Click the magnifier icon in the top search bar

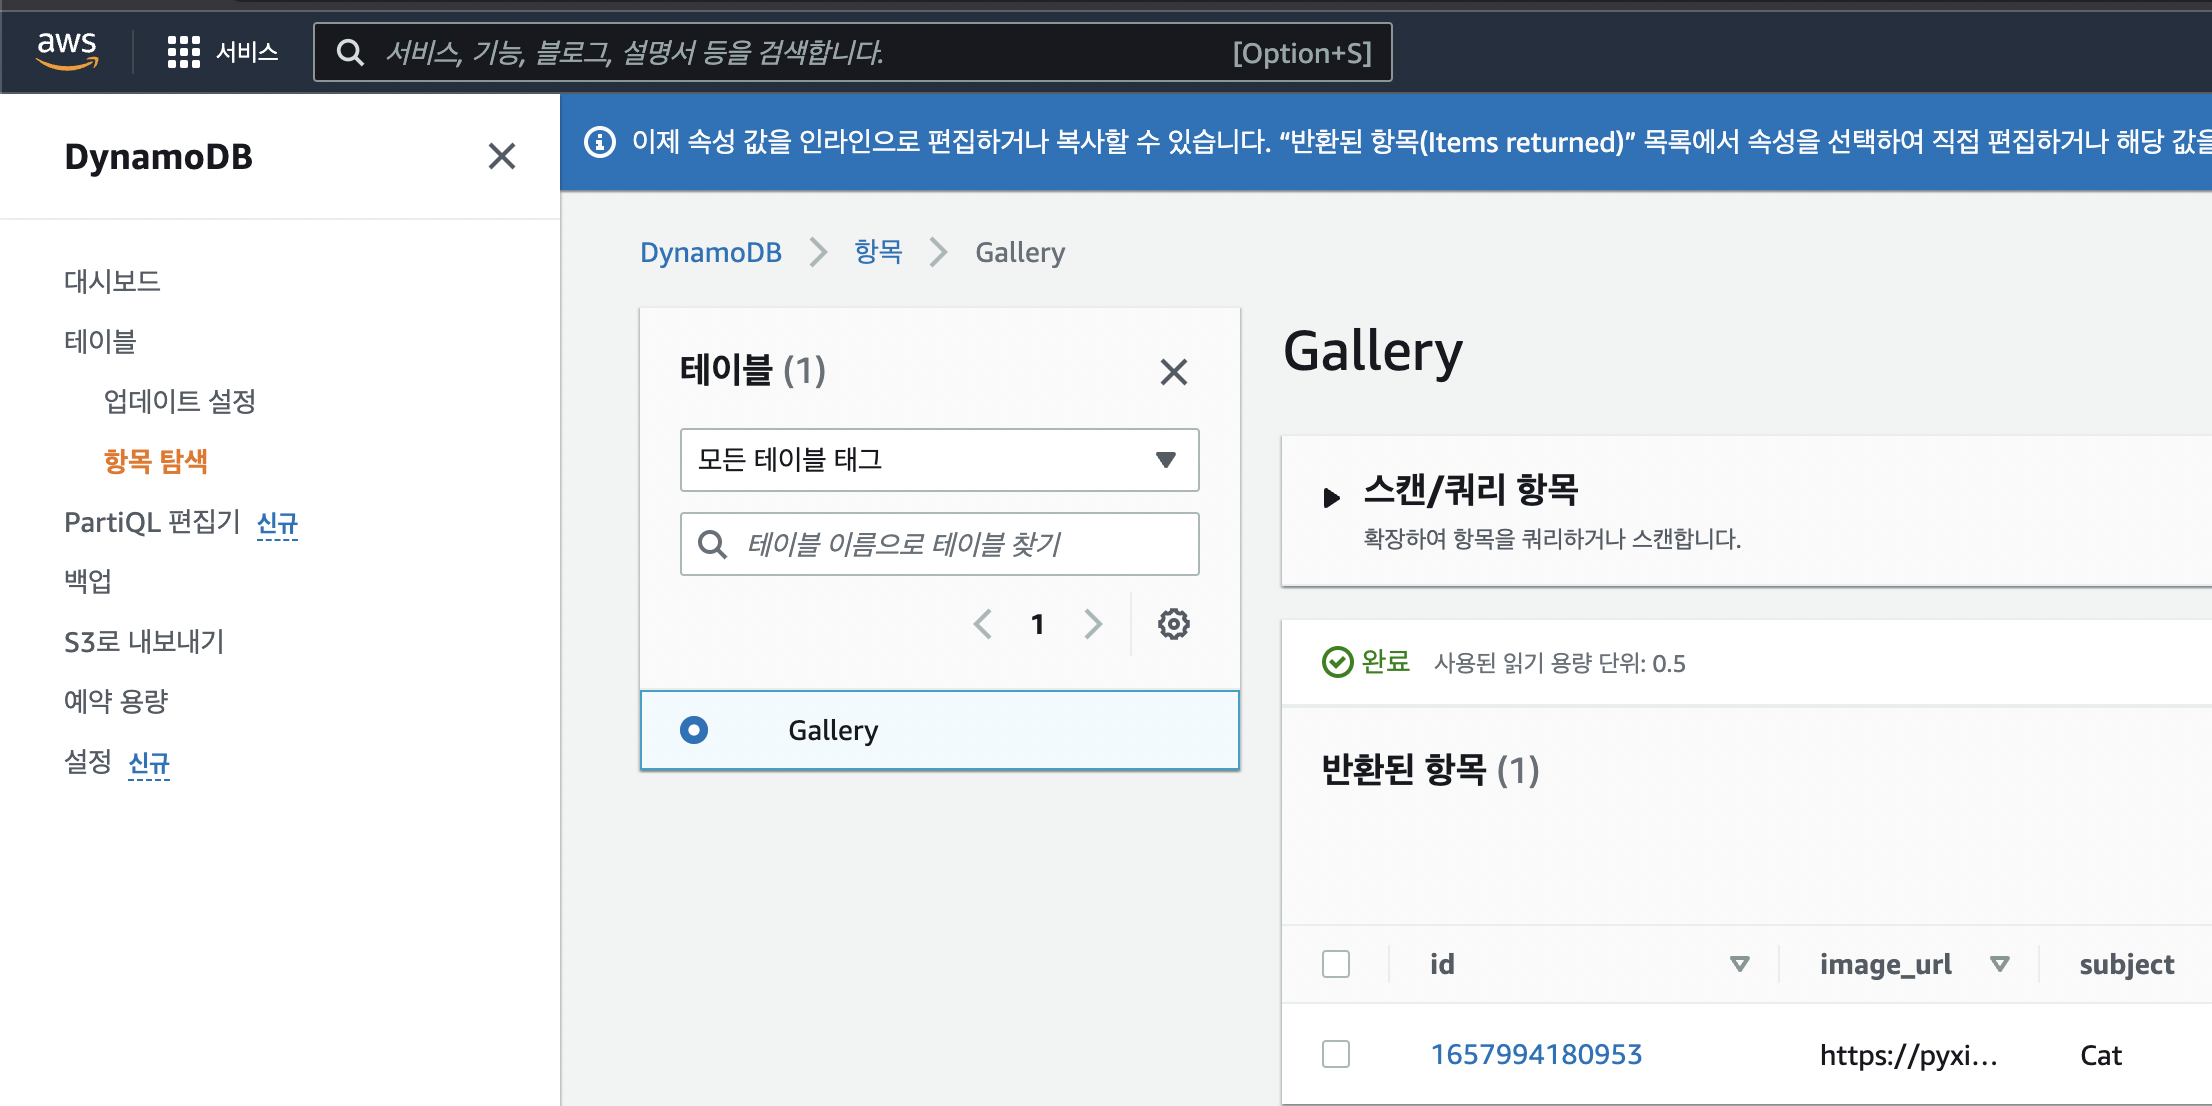[349, 52]
